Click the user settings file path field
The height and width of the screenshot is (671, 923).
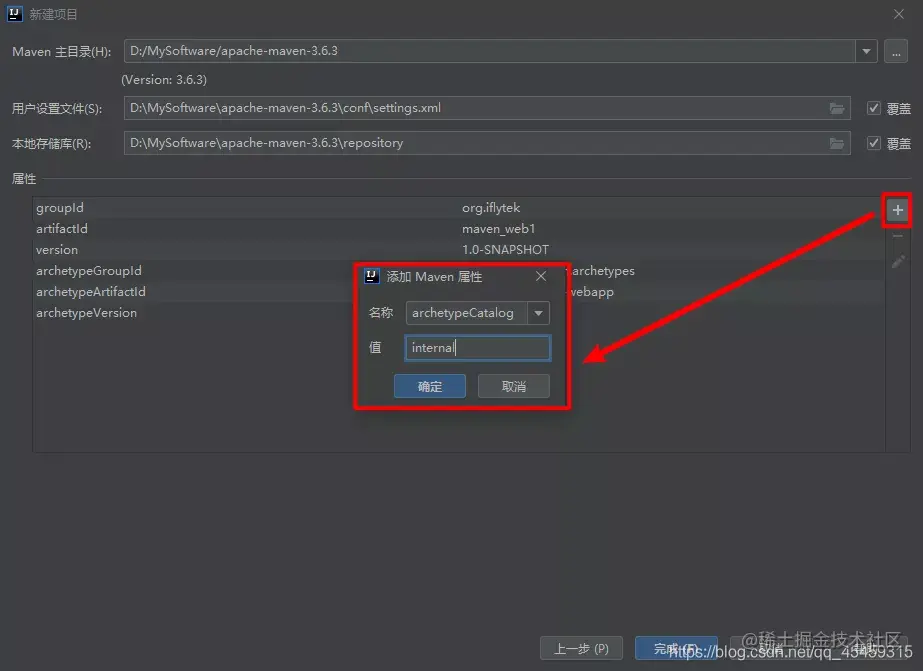(487, 108)
